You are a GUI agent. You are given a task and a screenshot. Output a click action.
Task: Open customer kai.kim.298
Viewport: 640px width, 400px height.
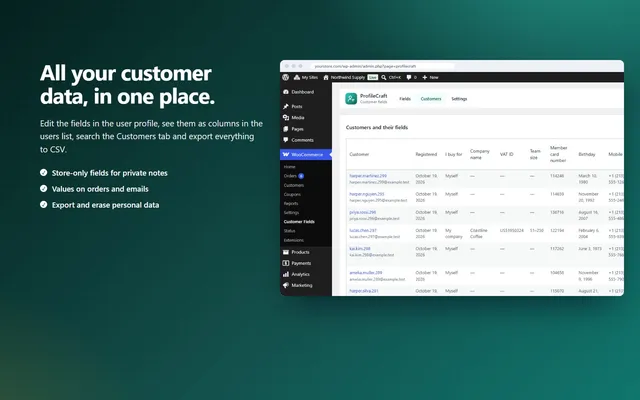tap(360, 249)
